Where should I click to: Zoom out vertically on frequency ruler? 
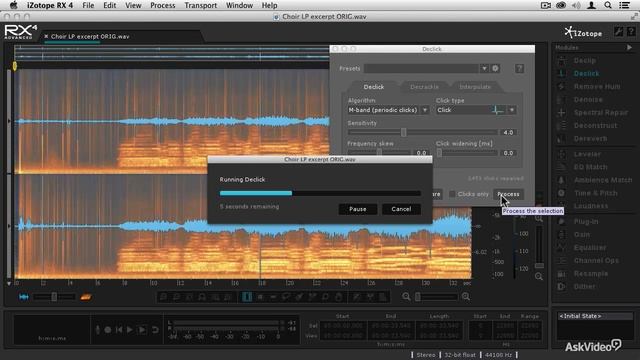coord(539,276)
